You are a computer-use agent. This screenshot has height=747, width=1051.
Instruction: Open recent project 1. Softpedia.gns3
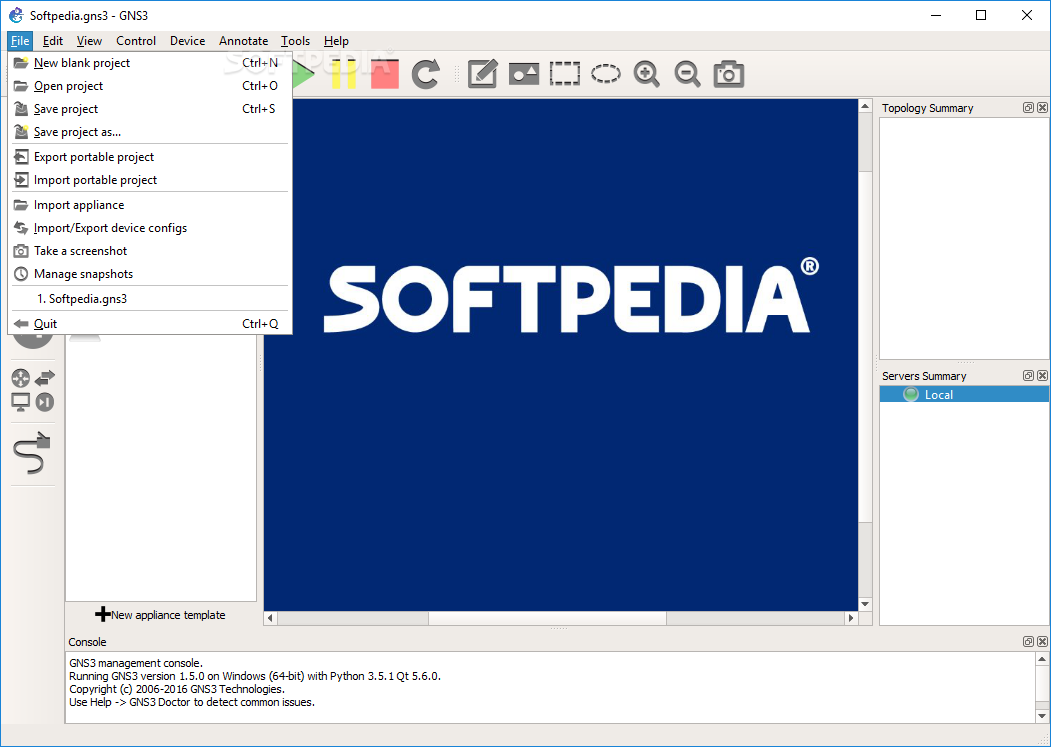point(150,299)
